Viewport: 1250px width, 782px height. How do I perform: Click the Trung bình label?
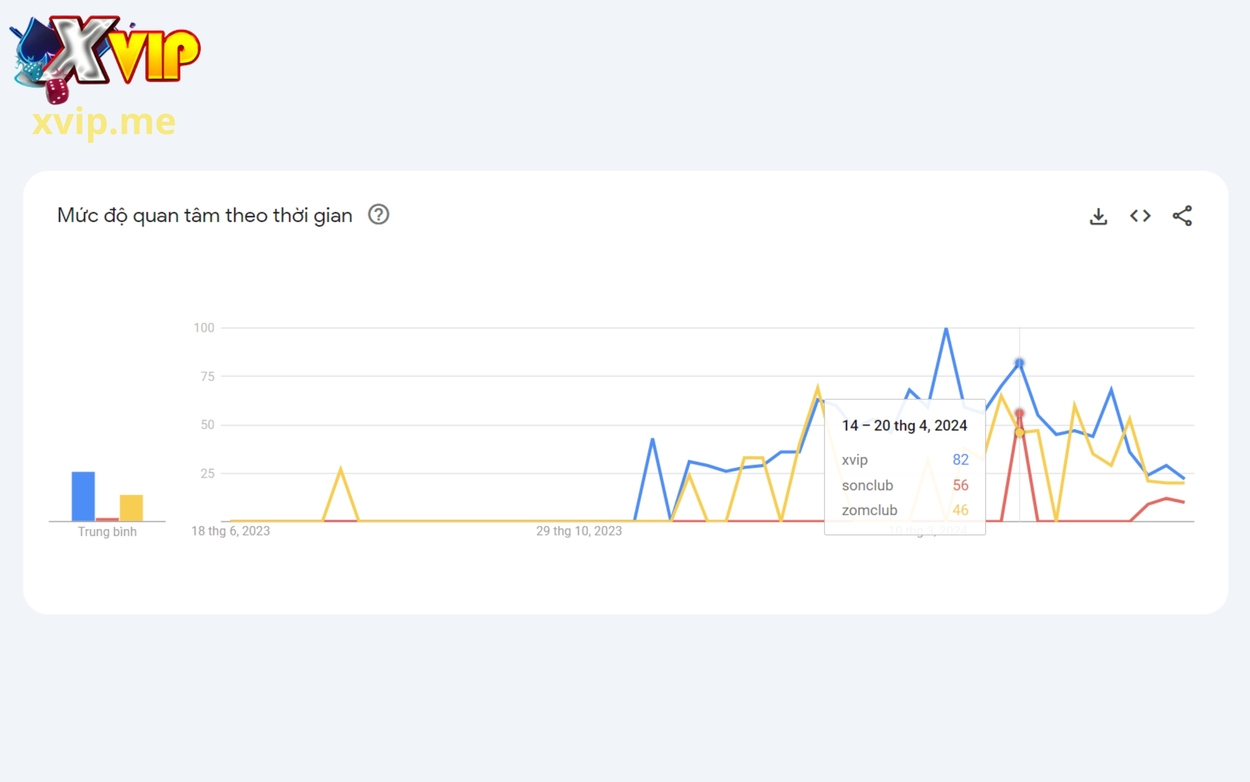pos(107,532)
